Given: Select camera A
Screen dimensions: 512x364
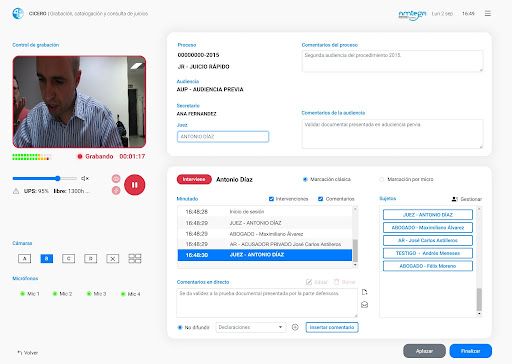Looking at the screenshot, I should 25,258.
